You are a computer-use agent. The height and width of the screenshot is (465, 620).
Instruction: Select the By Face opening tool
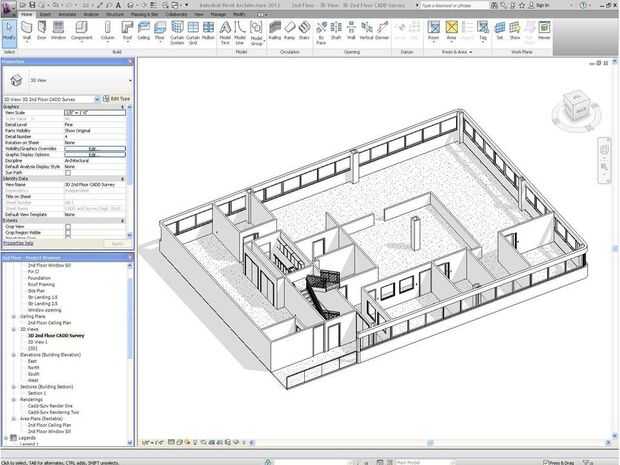321,32
